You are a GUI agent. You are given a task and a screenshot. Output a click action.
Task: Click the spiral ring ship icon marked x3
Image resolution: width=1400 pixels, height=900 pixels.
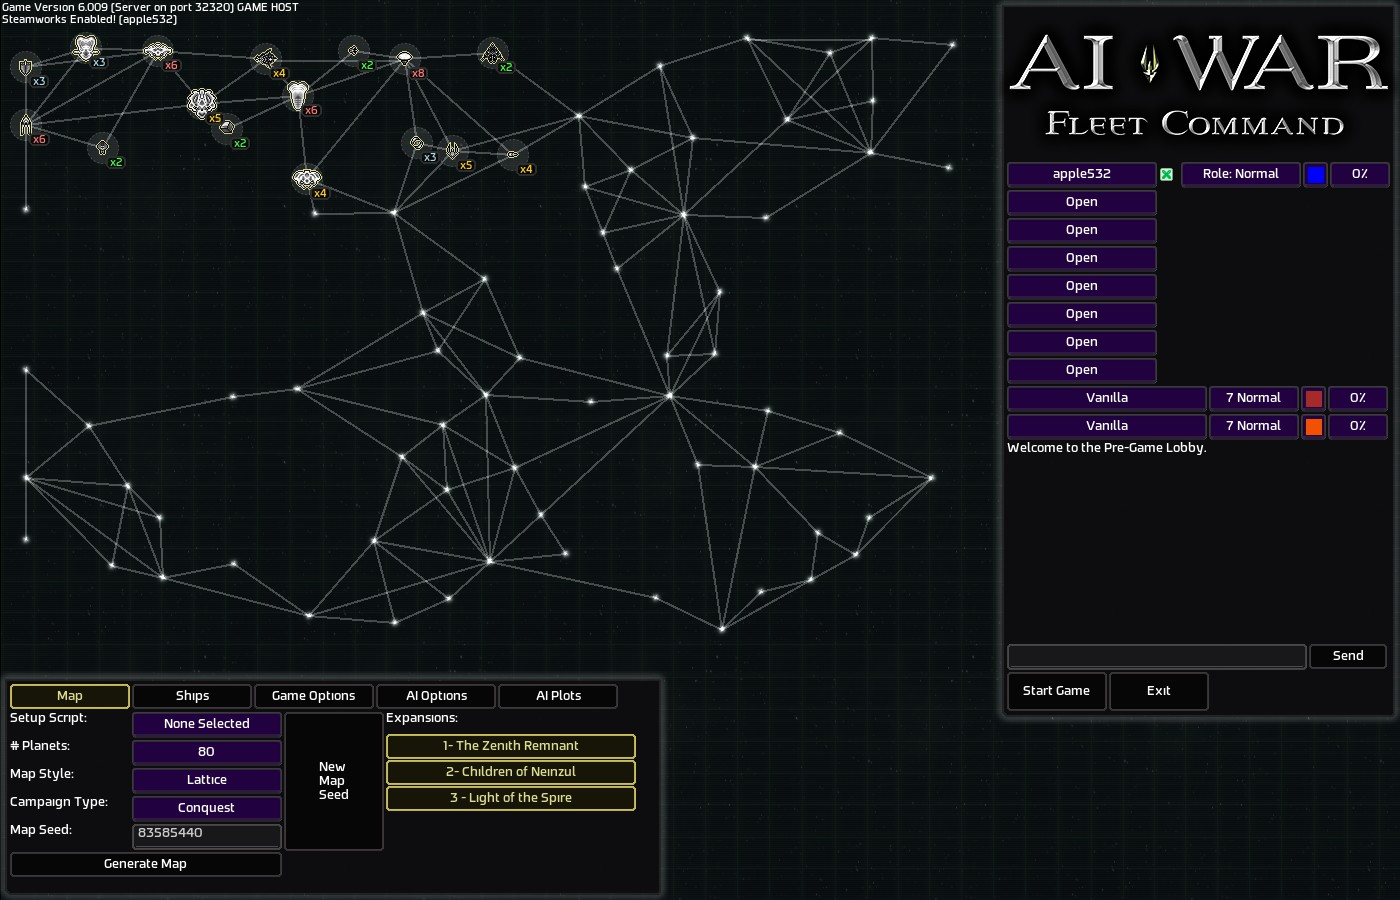coord(417,143)
